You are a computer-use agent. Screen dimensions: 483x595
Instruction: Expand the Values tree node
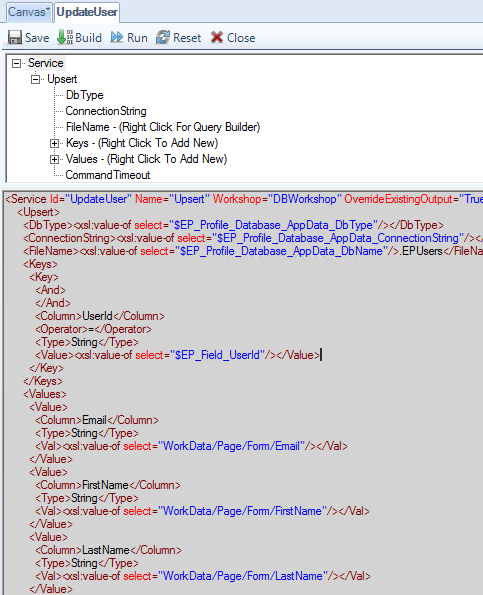[54, 159]
